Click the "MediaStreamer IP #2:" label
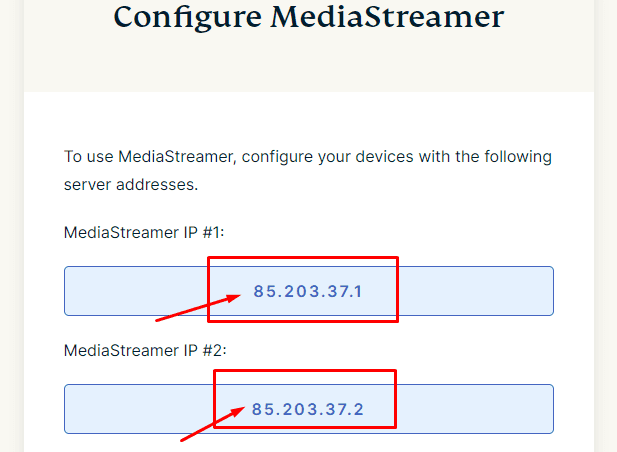617x452 pixels. [143, 351]
